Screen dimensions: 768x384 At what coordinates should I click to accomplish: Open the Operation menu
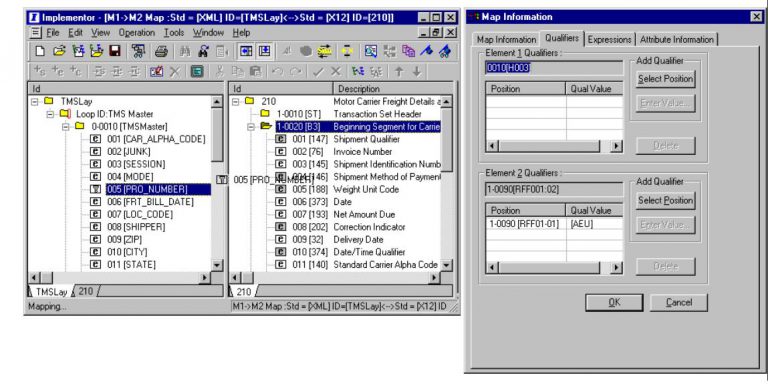(x=137, y=33)
